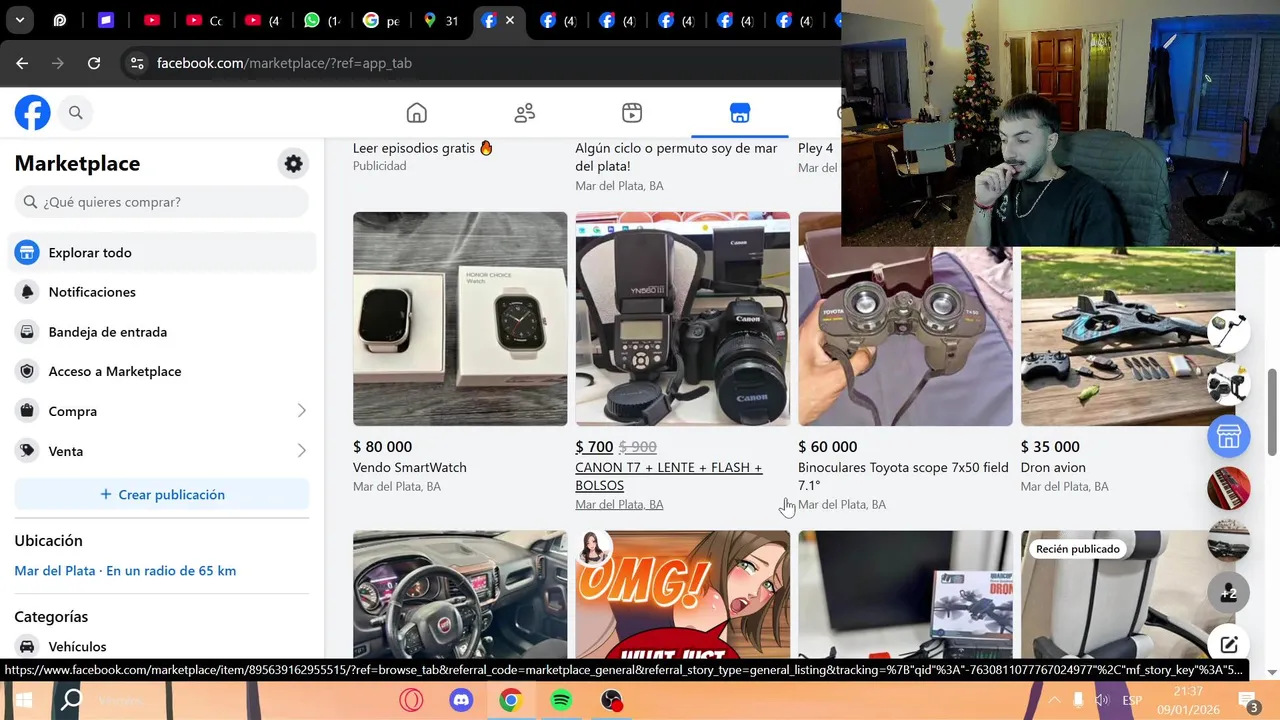Open the system tray volume icon
The width and height of the screenshot is (1280, 720).
point(1102,700)
